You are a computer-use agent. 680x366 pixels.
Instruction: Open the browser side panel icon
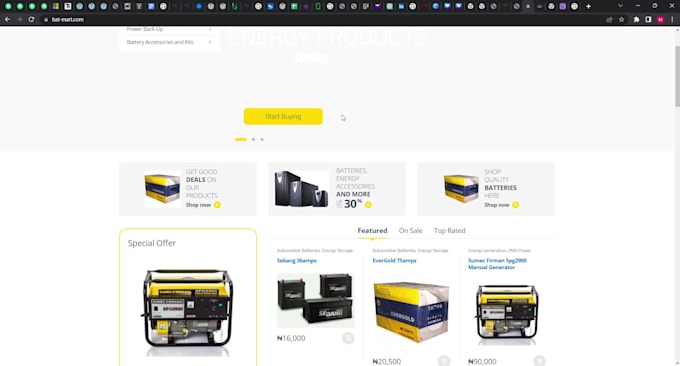pos(648,20)
